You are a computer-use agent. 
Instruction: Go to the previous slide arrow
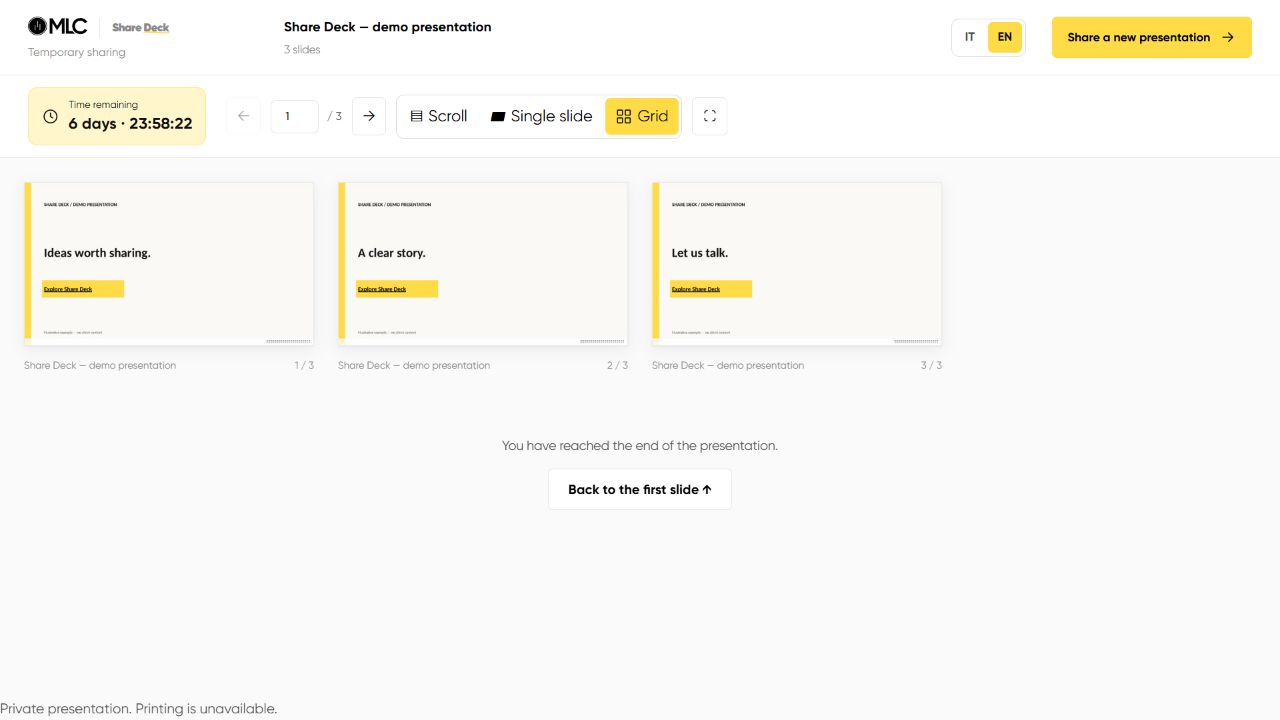(243, 116)
